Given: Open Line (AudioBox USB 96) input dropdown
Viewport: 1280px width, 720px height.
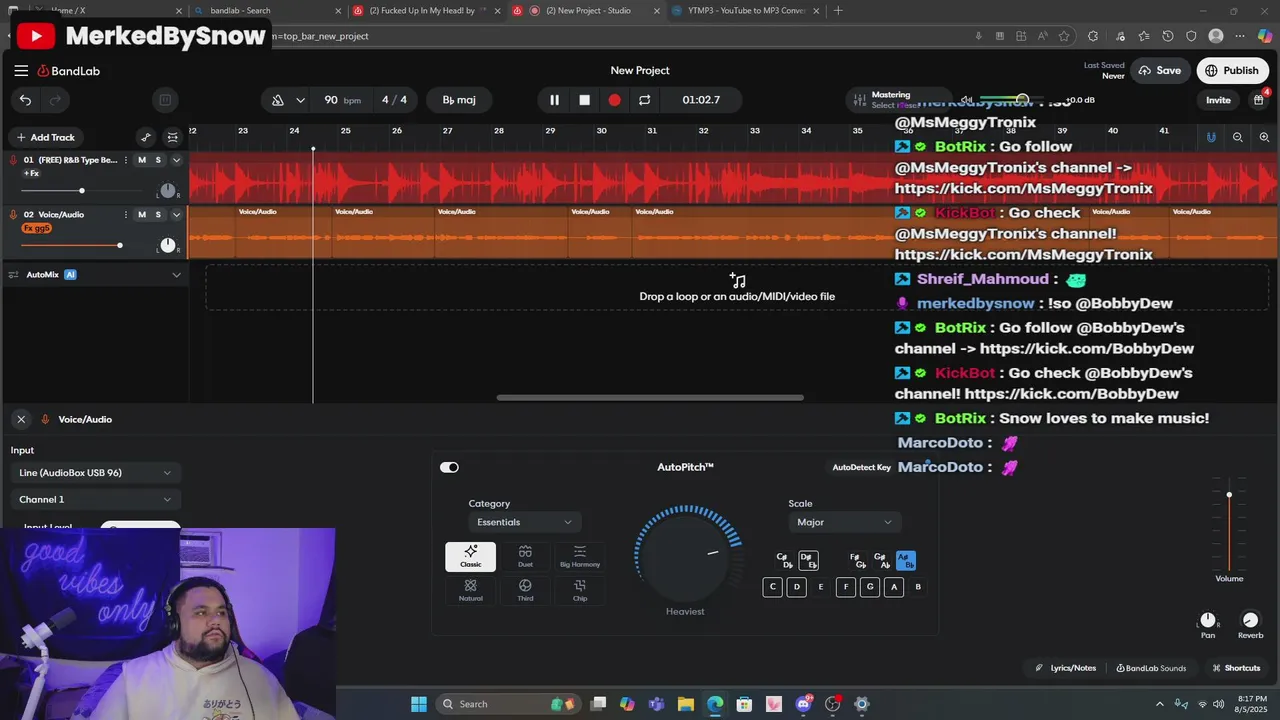Looking at the screenshot, I should (x=95, y=473).
